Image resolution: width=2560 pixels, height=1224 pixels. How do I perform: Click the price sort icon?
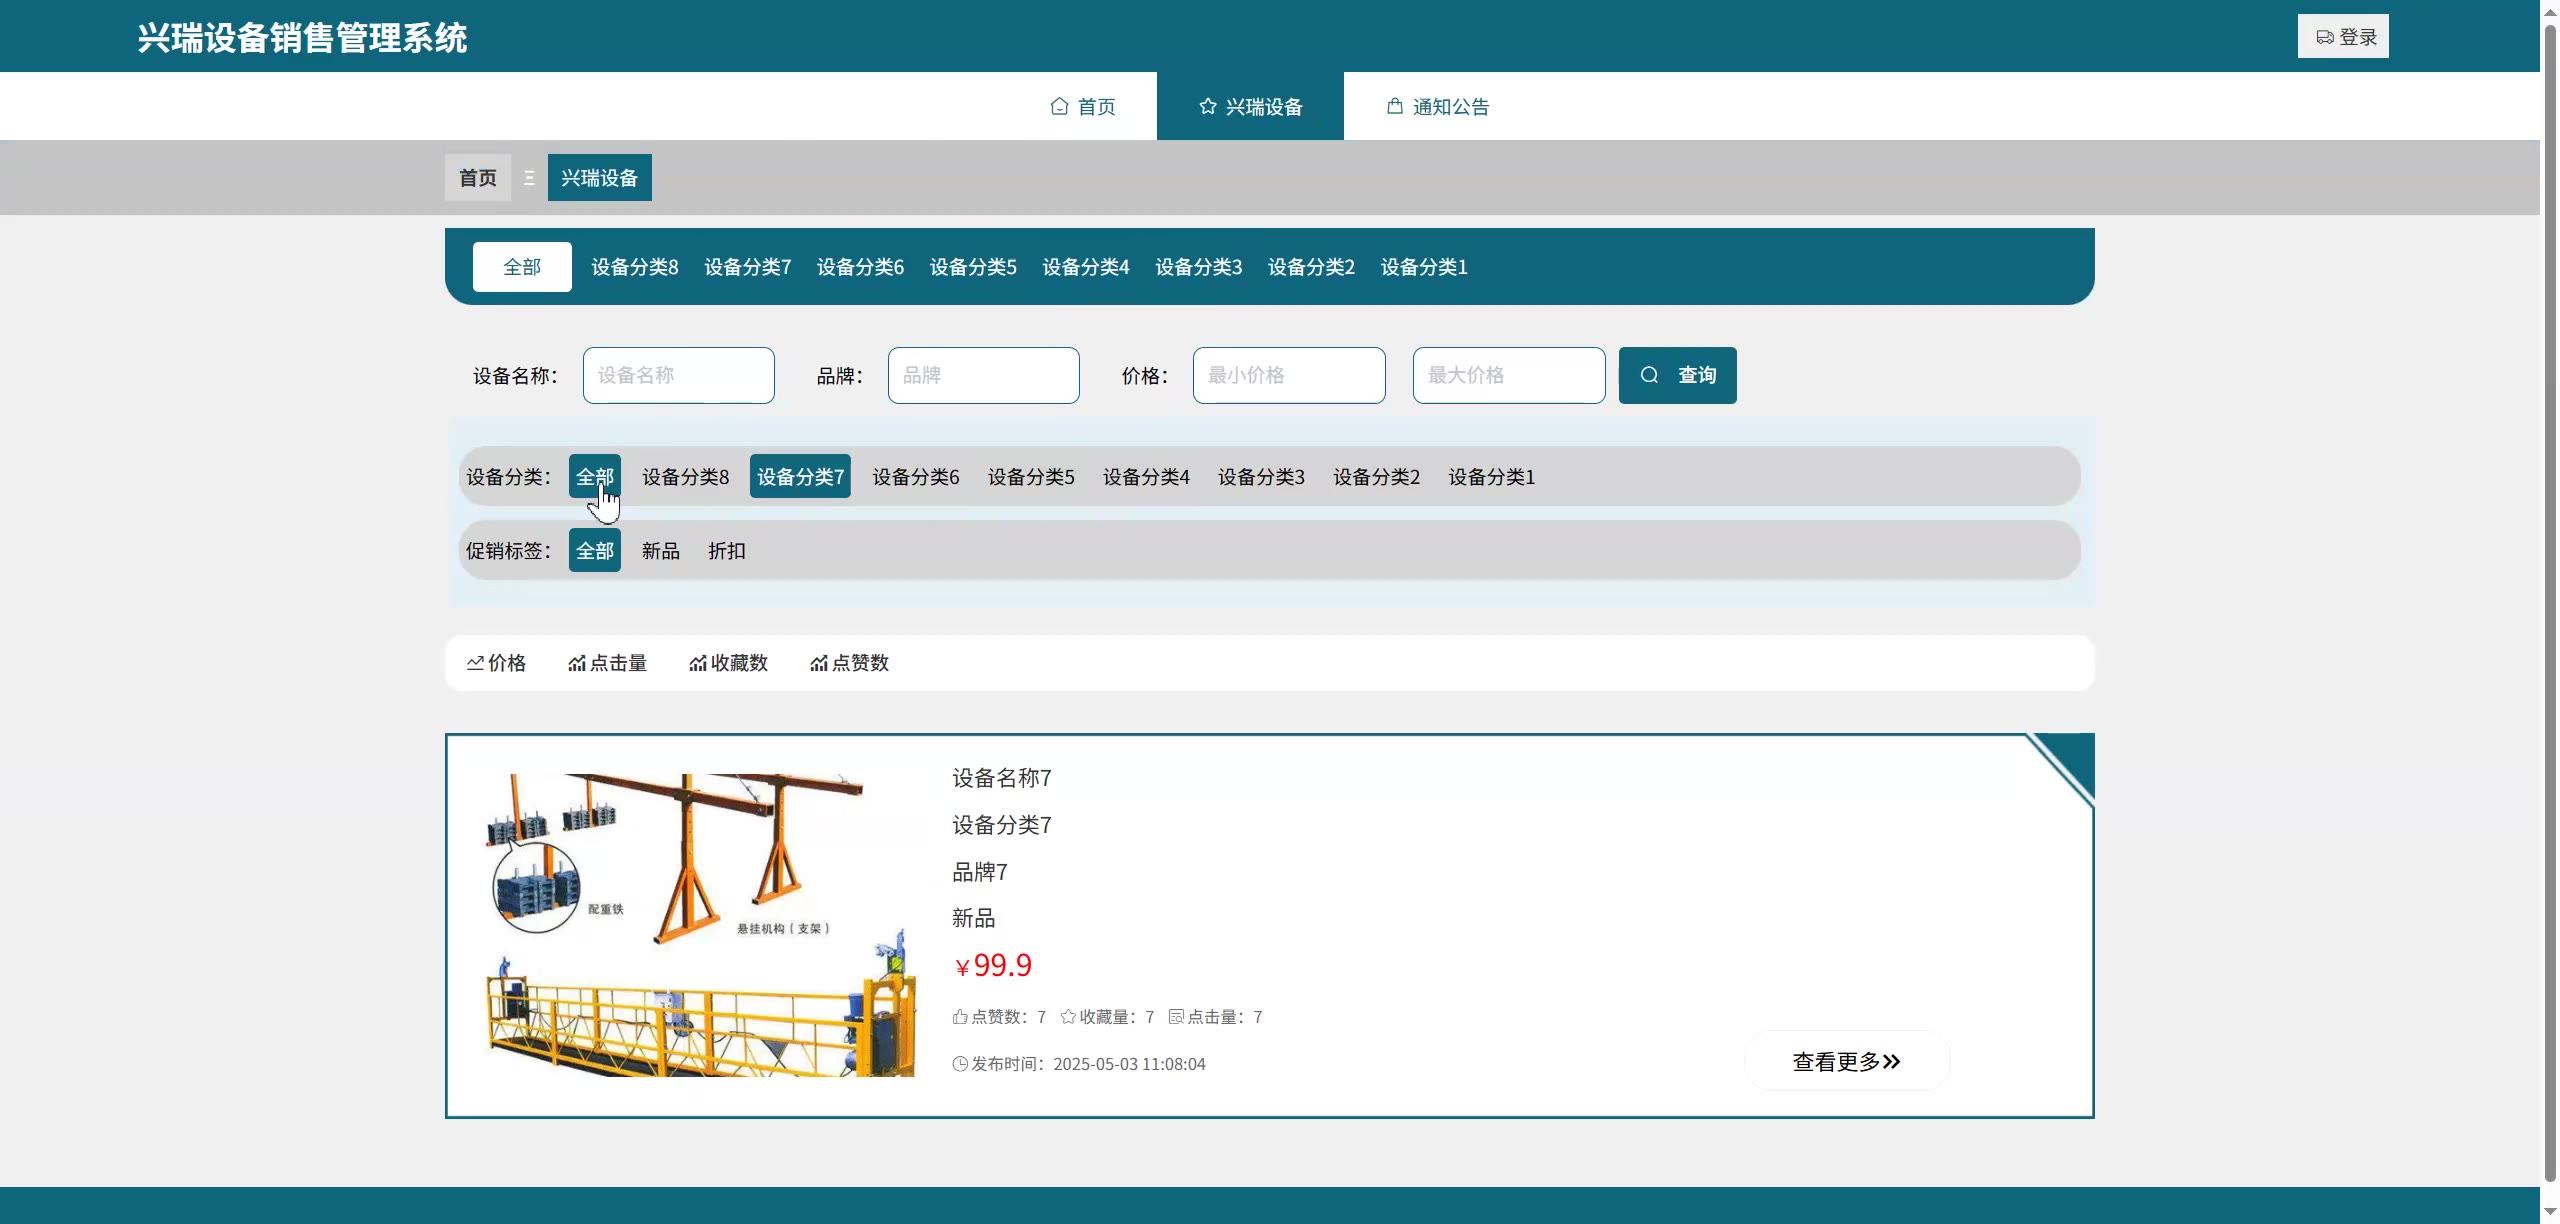point(476,663)
